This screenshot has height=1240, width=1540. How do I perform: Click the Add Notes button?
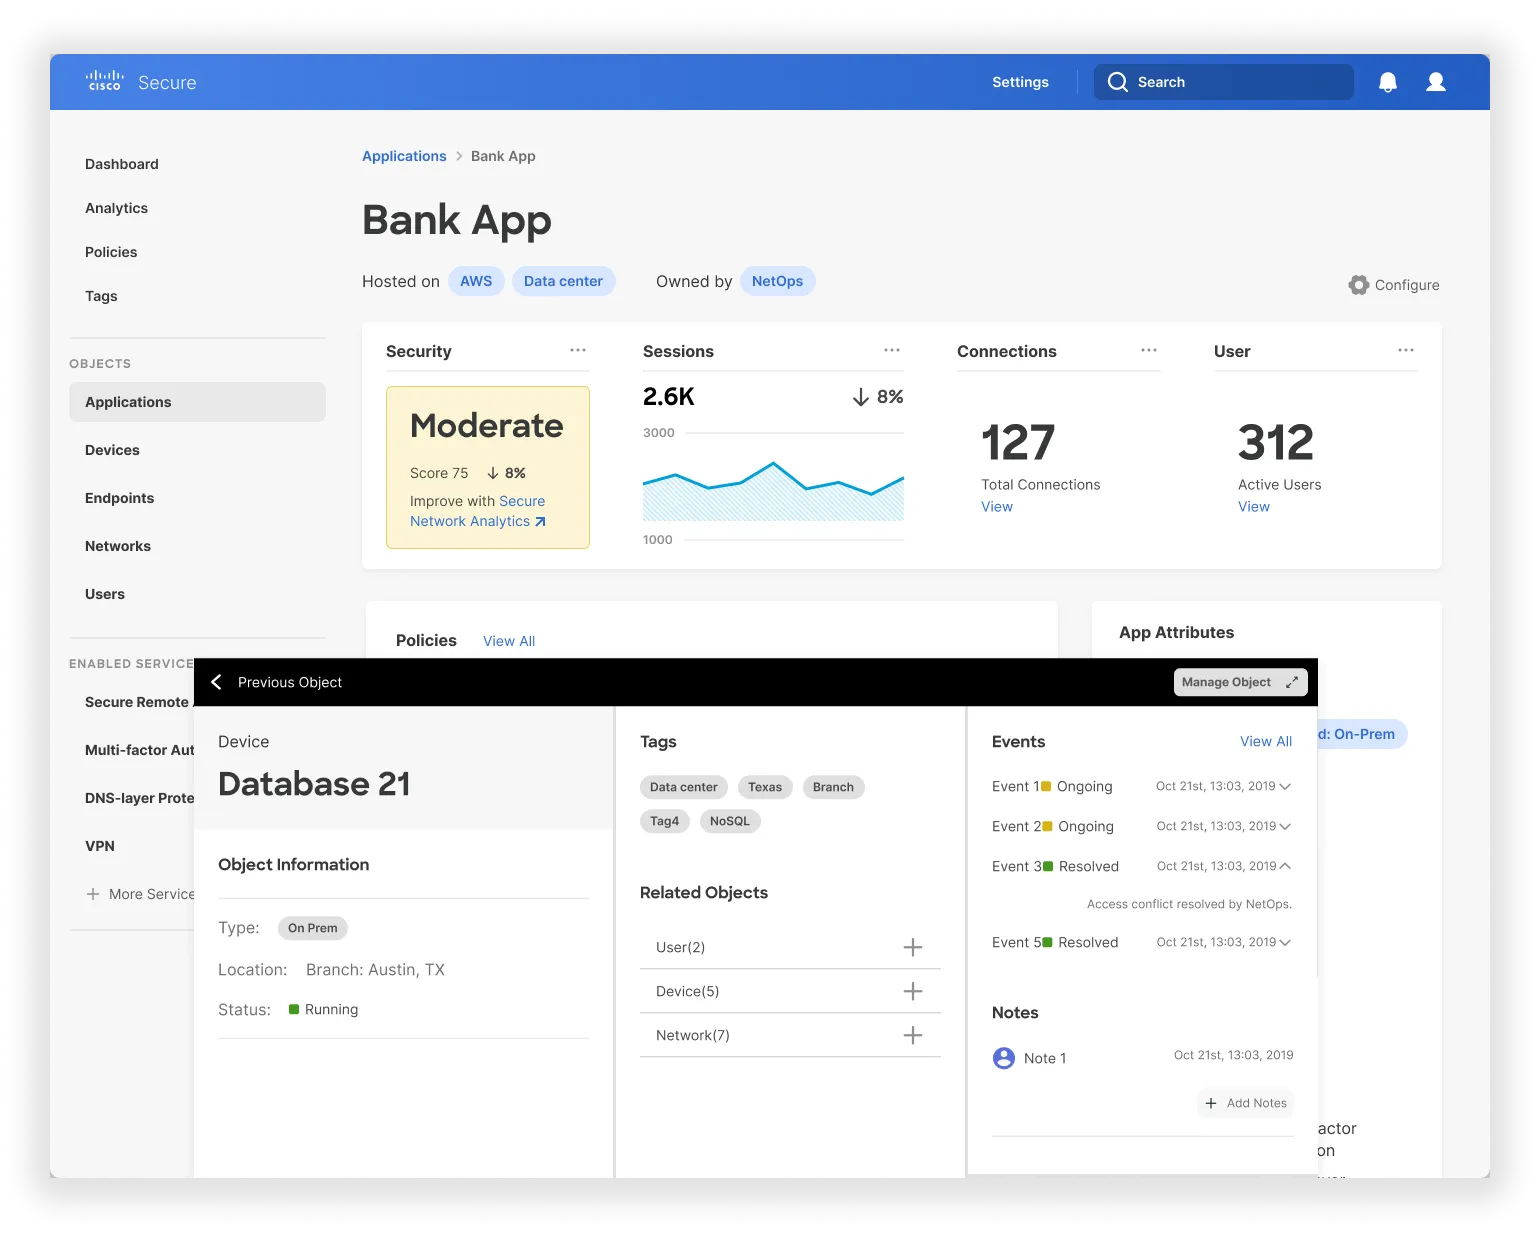coord(1246,1103)
